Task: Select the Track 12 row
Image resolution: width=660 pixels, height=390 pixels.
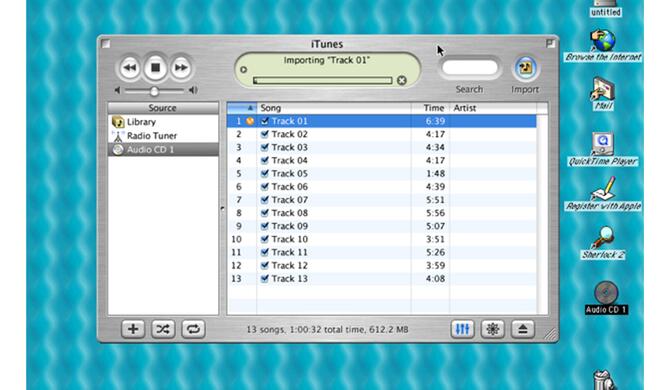Action: click(382, 265)
